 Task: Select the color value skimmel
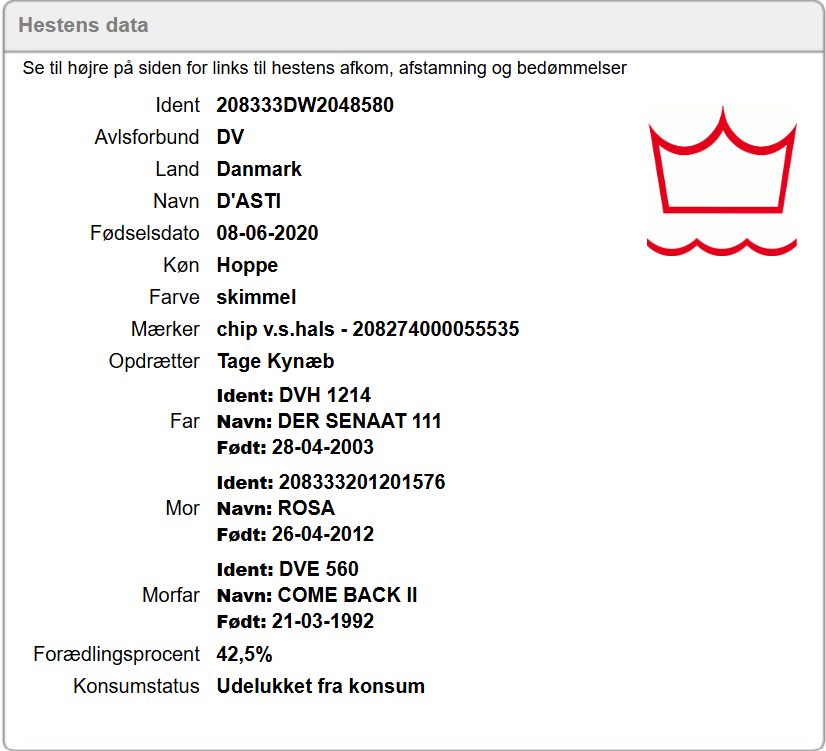pos(256,297)
